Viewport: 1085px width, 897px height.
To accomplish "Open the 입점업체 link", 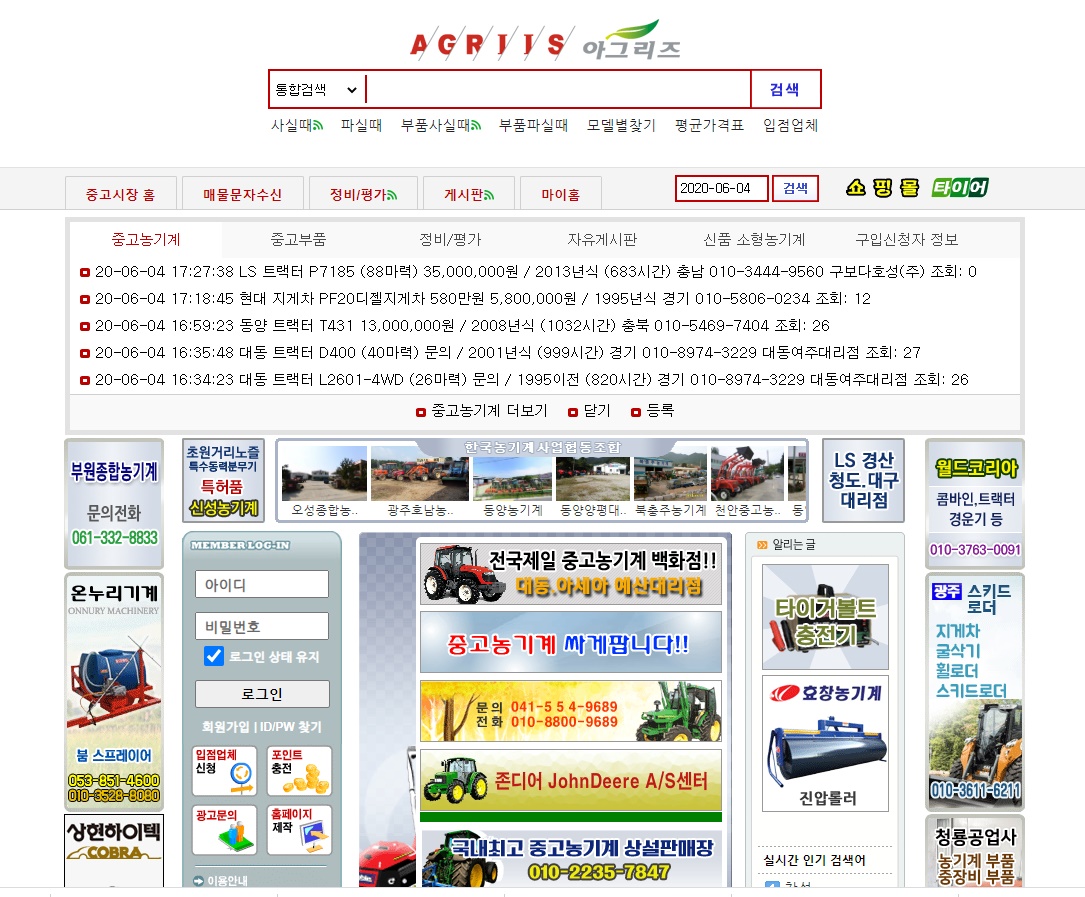I will pos(791,125).
